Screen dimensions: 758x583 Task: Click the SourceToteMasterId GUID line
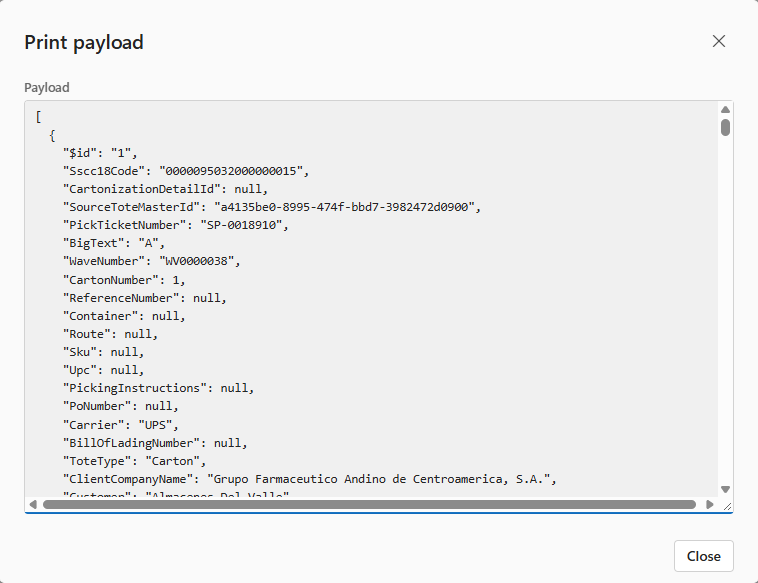tap(272, 207)
